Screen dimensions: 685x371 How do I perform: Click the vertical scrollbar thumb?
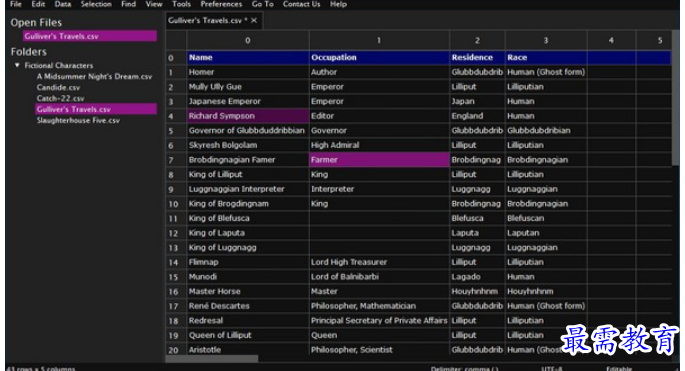pyautogui.click(x=676, y=98)
